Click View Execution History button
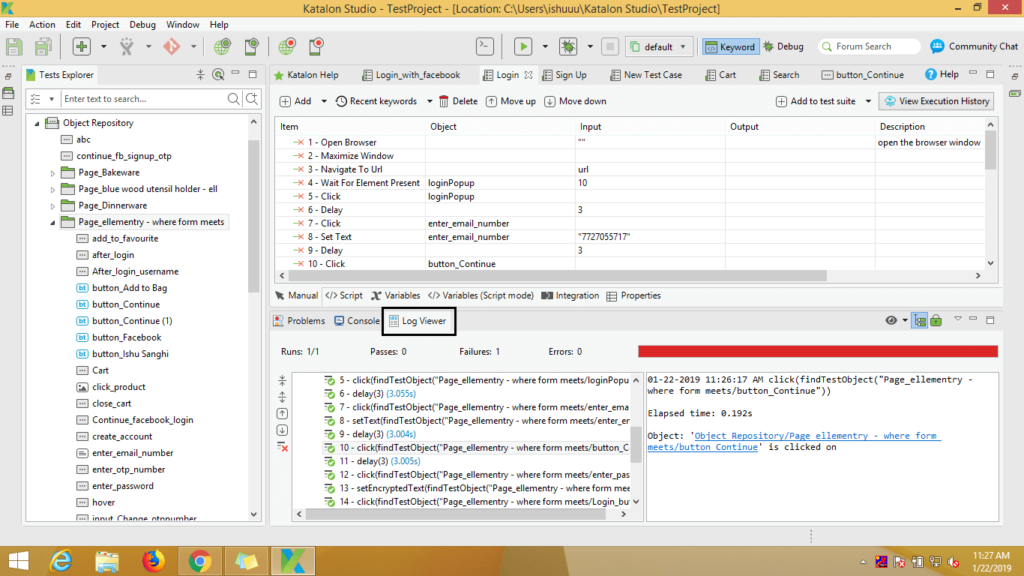1024x576 pixels. [936, 101]
